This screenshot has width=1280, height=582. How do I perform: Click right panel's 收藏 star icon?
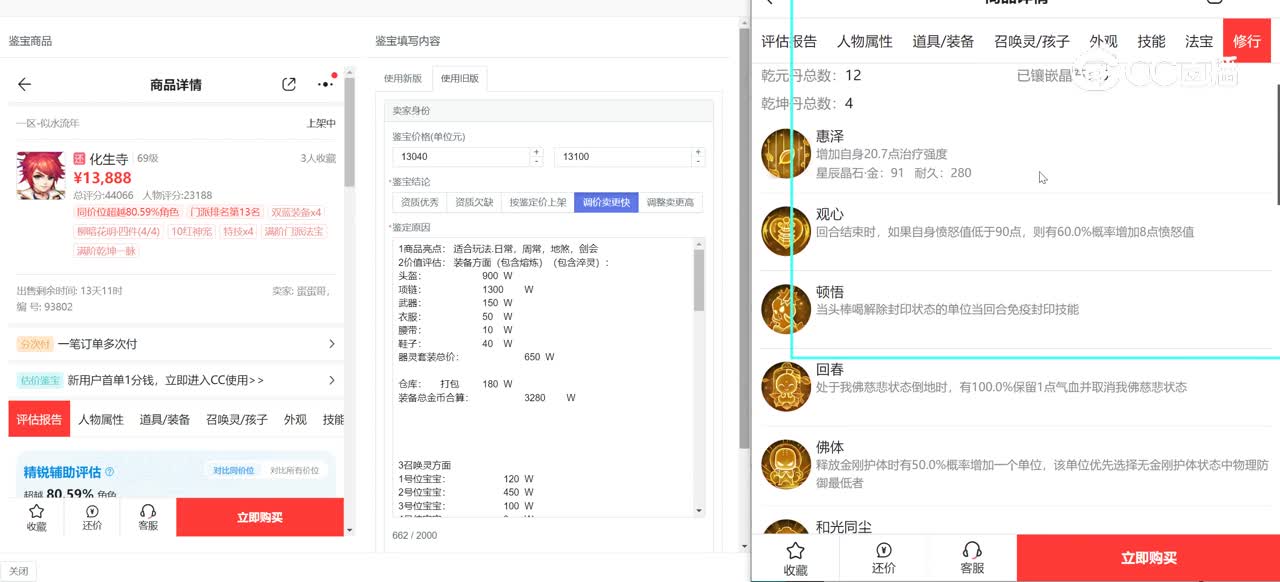click(x=795, y=551)
